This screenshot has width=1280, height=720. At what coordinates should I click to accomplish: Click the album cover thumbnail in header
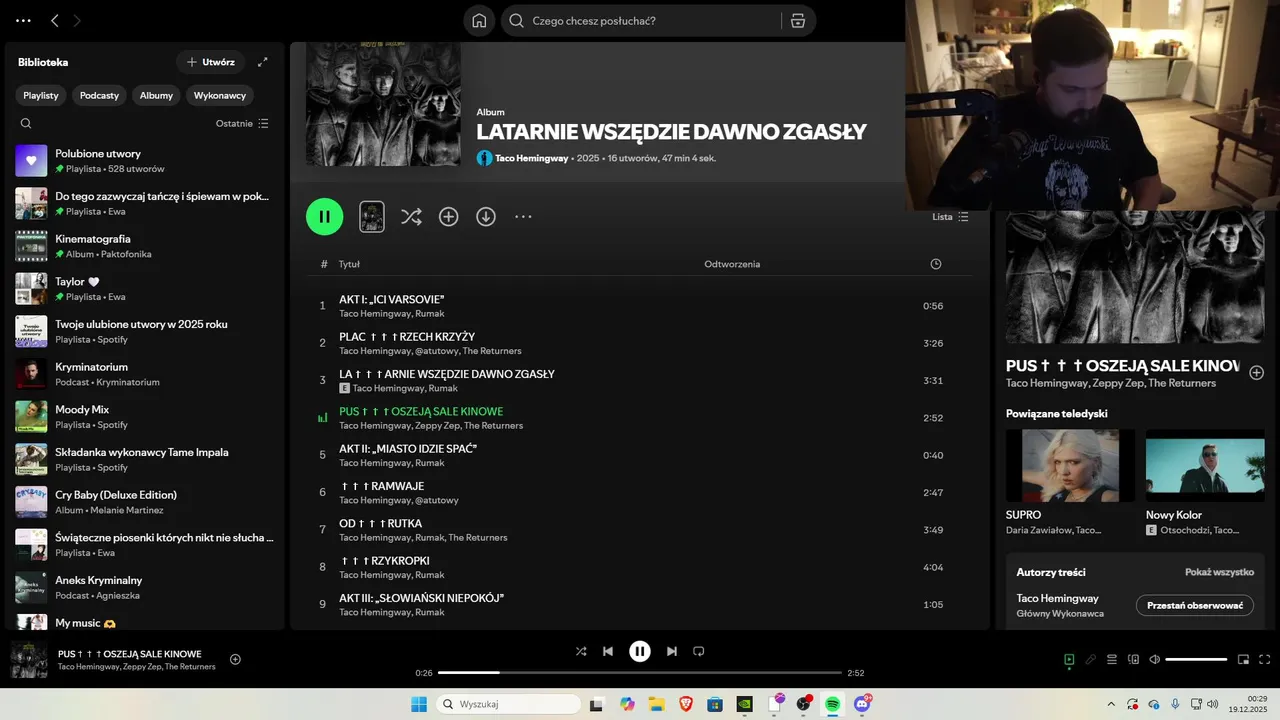383,104
